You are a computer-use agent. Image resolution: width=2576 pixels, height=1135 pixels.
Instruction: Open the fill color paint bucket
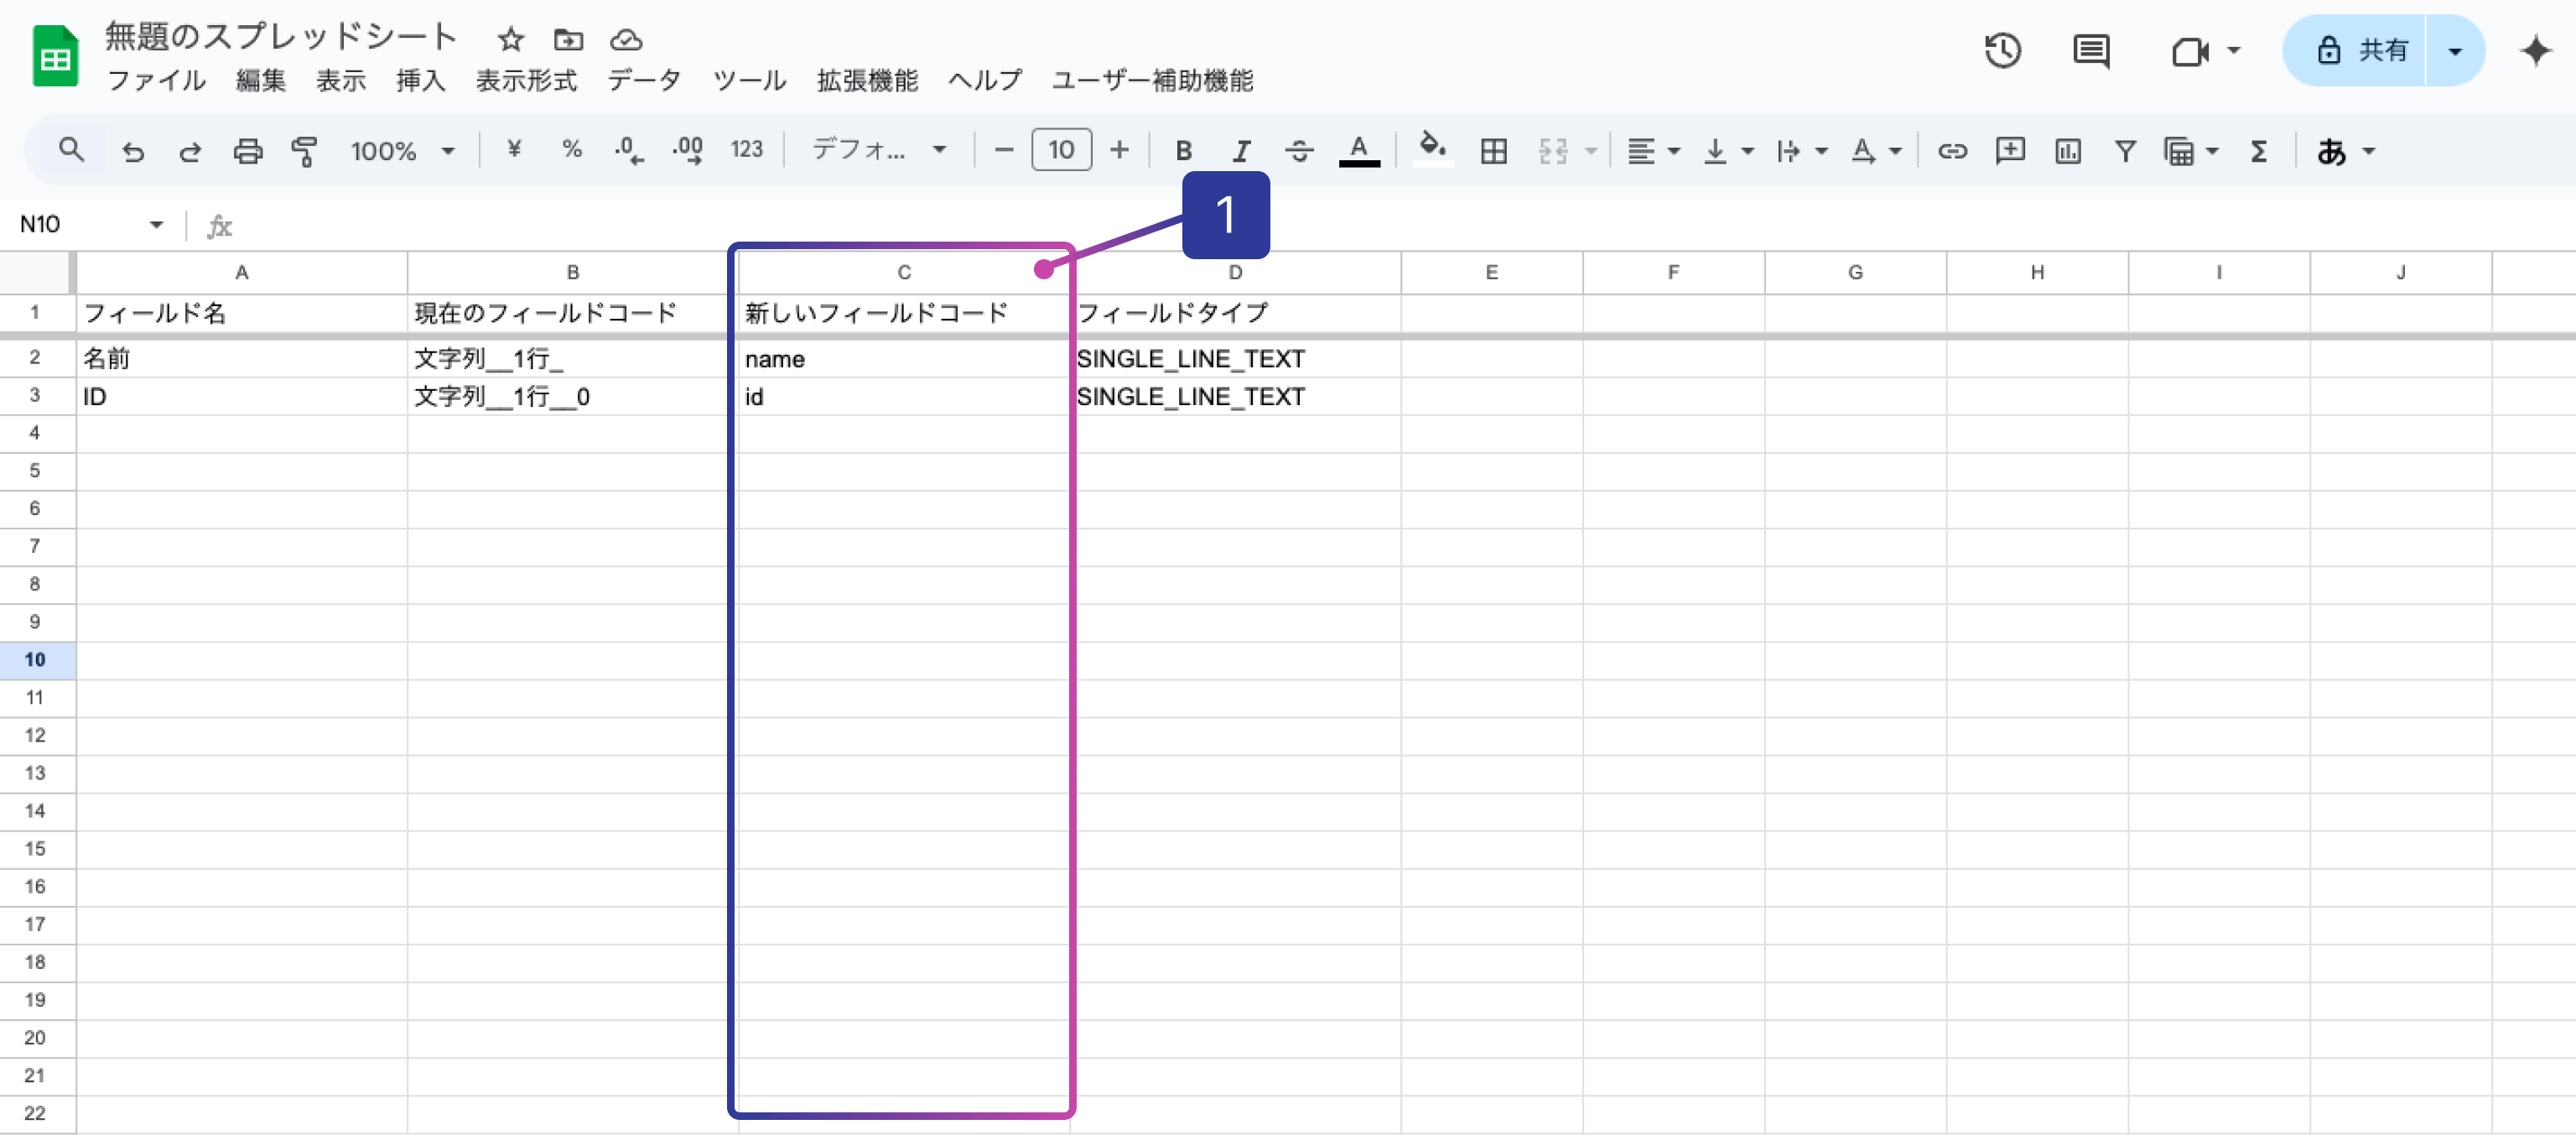pyautogui.click(x=1432, y=149)
